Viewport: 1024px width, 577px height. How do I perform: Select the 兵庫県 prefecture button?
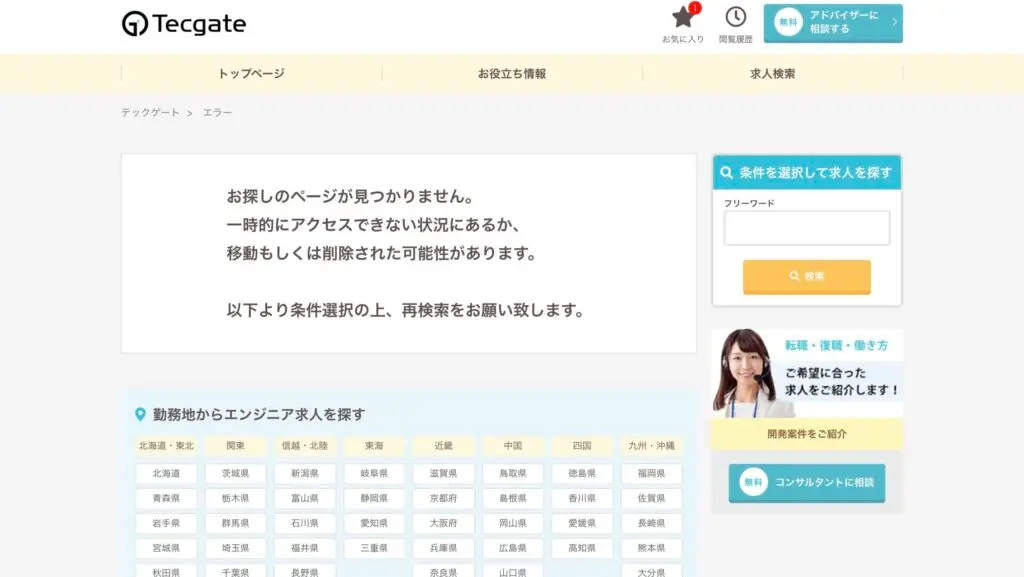pyautogui.click(x=443, y=548)
